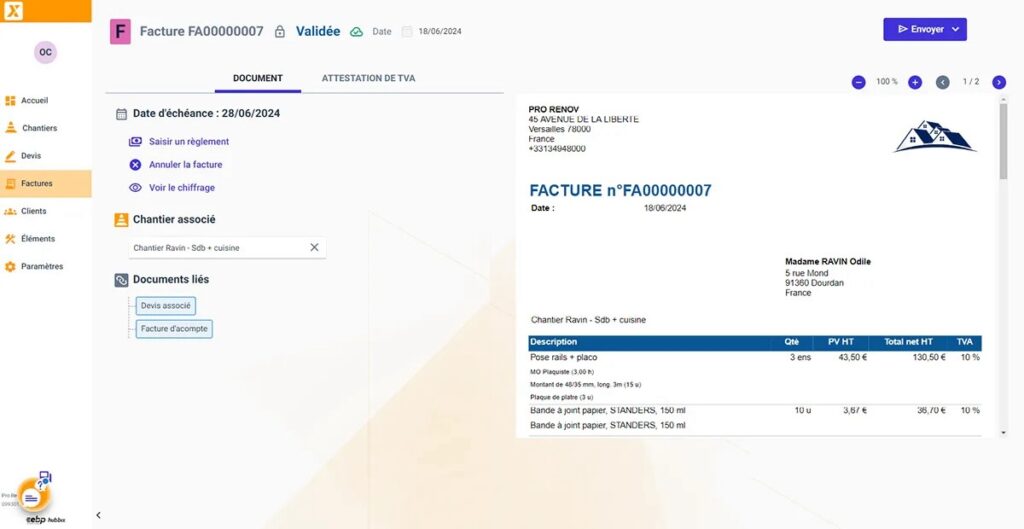Click Annuler la facture link
Image resolution: width=1024 pixels, height=529 pixels.
[x=185, y=165]
